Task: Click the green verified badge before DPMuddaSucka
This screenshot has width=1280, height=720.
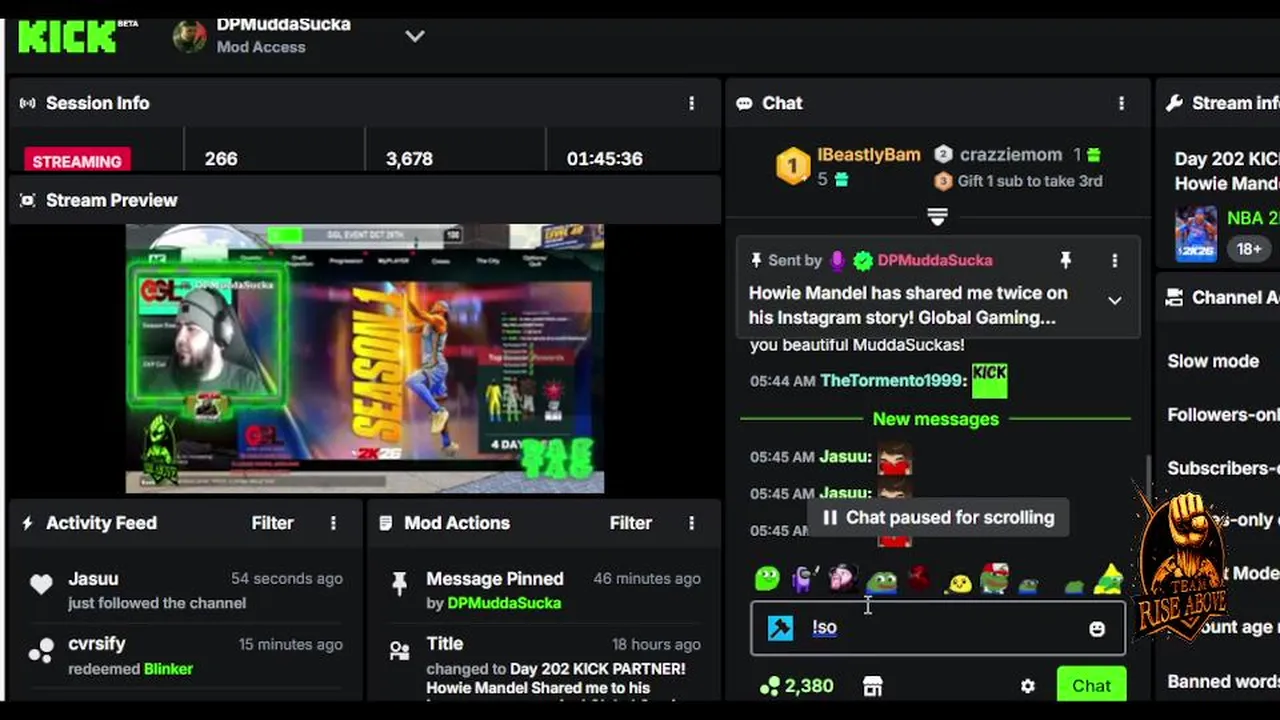Action: coord(863,260)
